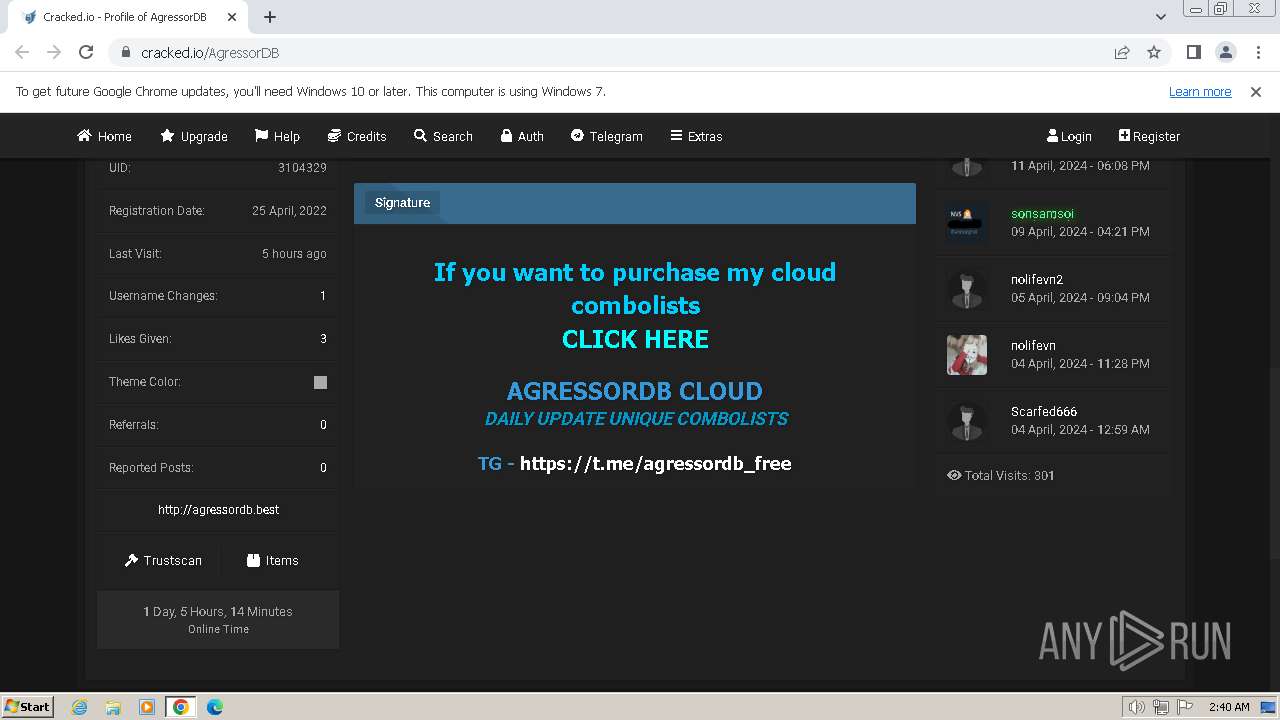Open the browser side panel icon
This screenshot has width=1280, height=720.
tap(1193, 52)
